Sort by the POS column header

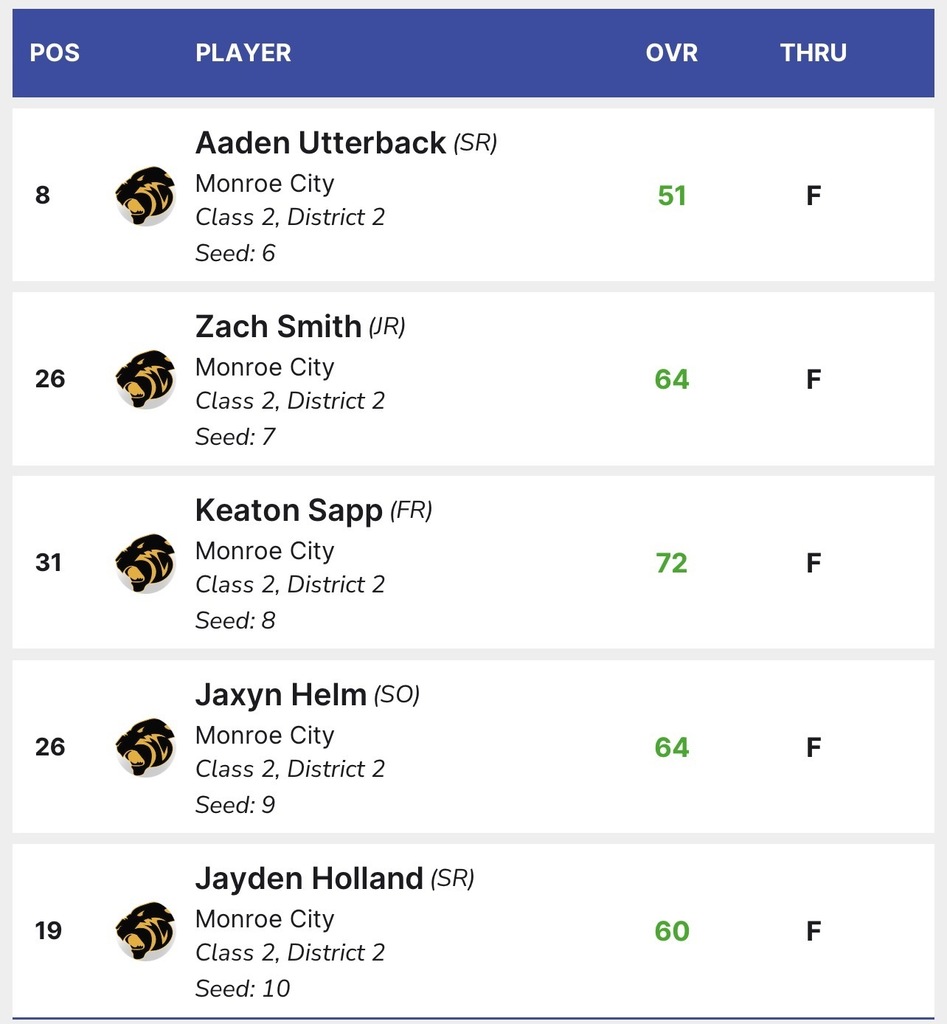coord(55,53)
